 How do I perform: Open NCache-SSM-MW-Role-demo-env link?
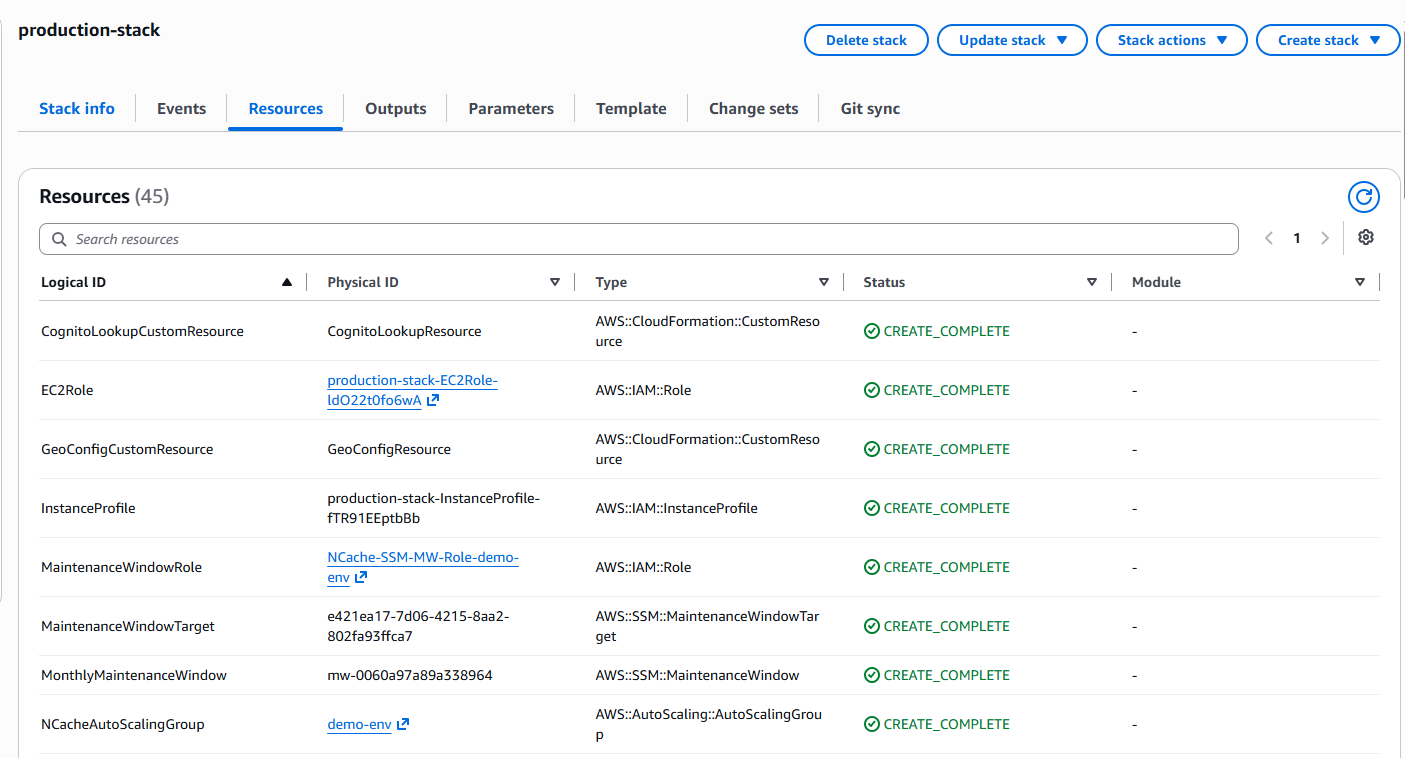click(x=423, y=567)
